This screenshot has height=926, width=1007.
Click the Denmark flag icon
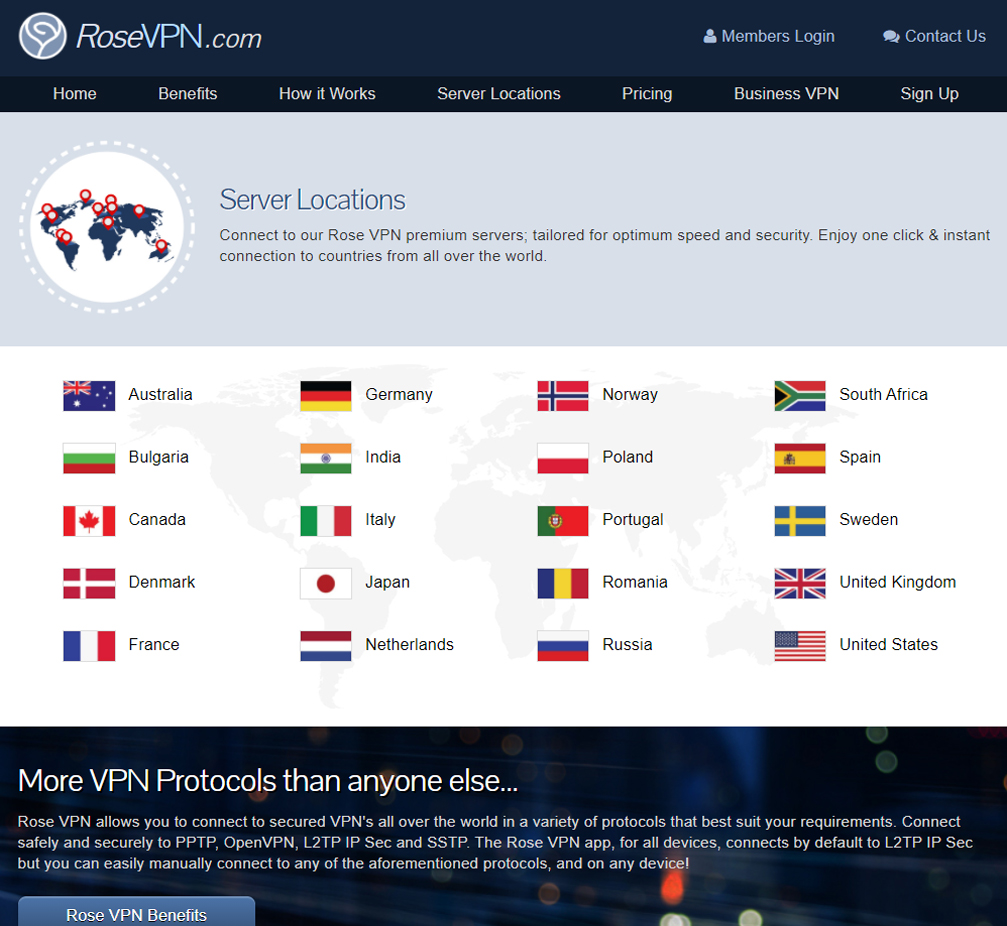click(89, 583)
